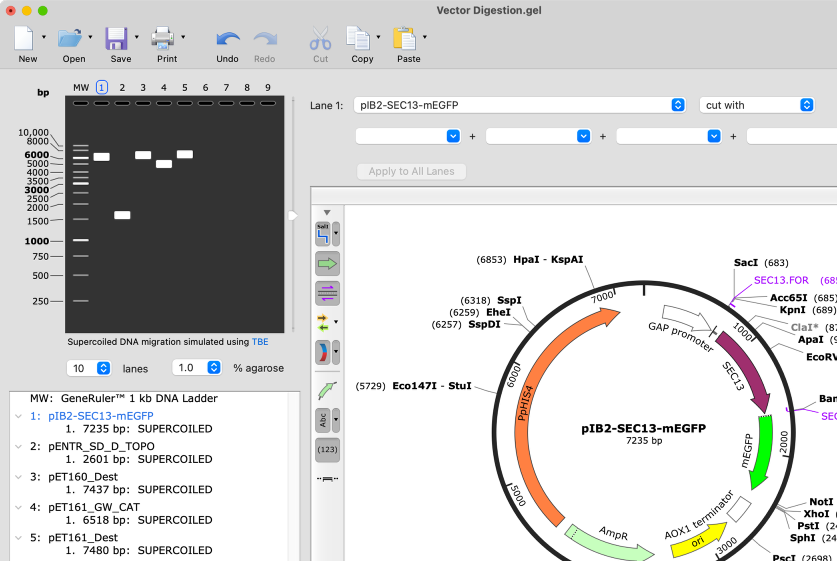Open the 'cut with' dropdown
This screenshot has height=561, width=837.
(757, 105)
